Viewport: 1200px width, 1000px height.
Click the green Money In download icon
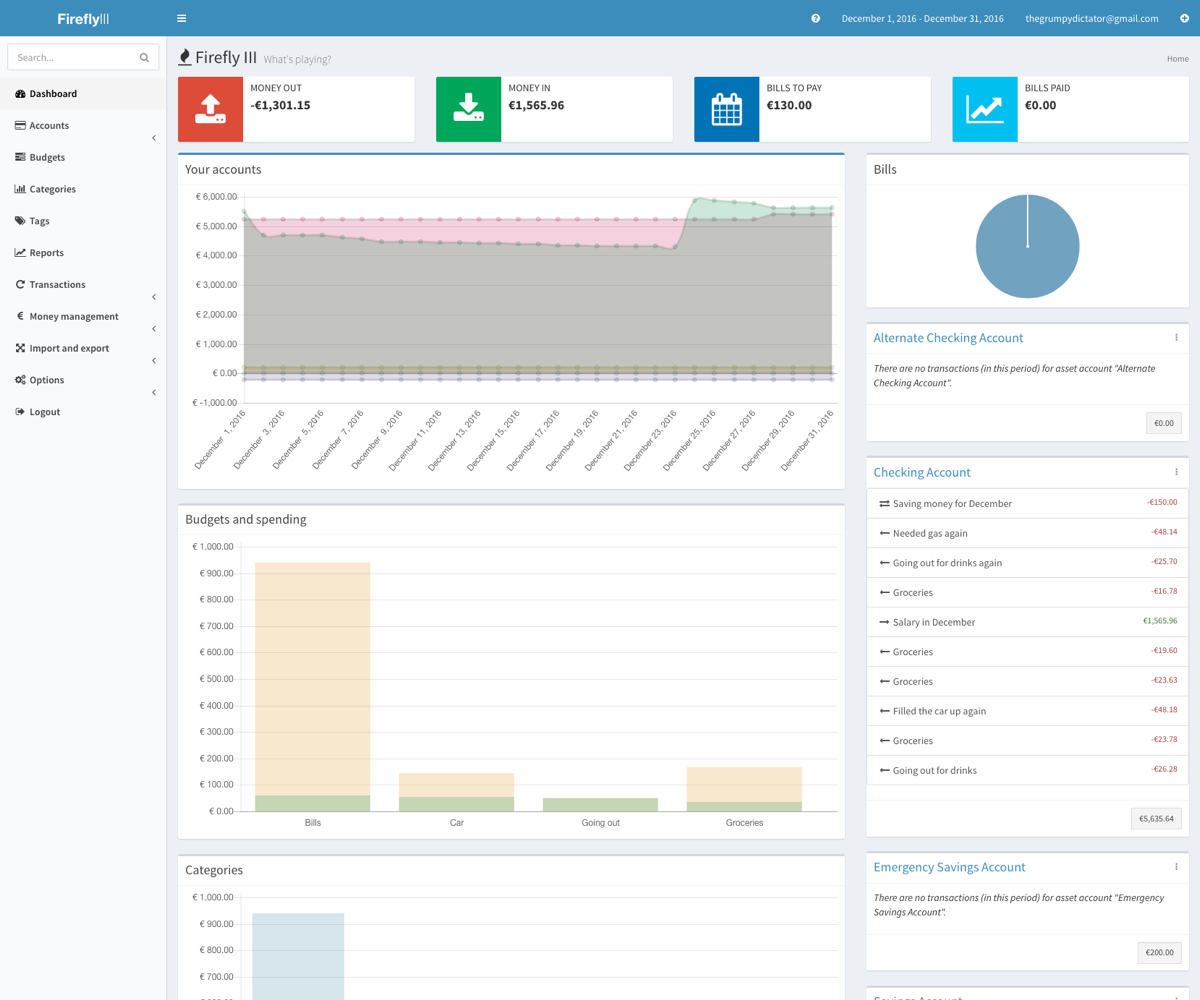468,109
